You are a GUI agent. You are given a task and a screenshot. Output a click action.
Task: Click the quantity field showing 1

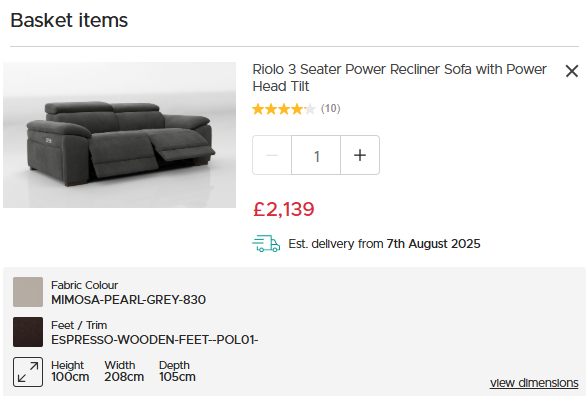coord(316,155)
